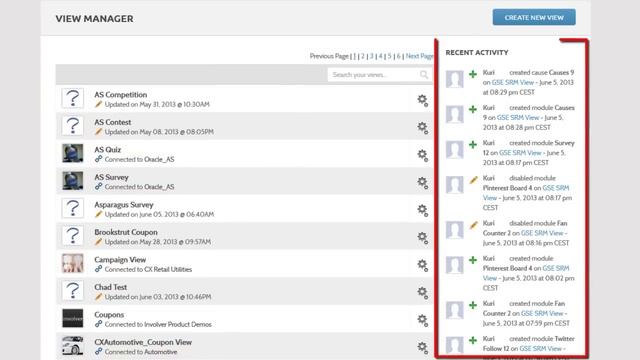
Task: Open the AS Survey view title
Action: [x=111, y=177]
